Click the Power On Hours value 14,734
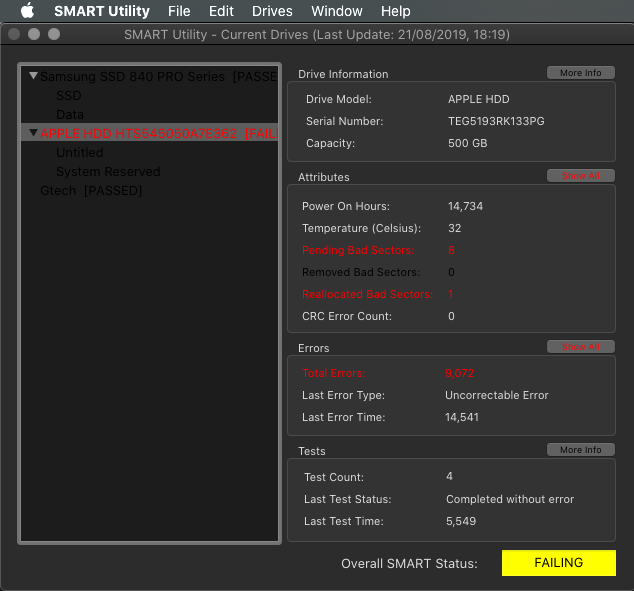 pyautogui.click(x=465, y=207)
